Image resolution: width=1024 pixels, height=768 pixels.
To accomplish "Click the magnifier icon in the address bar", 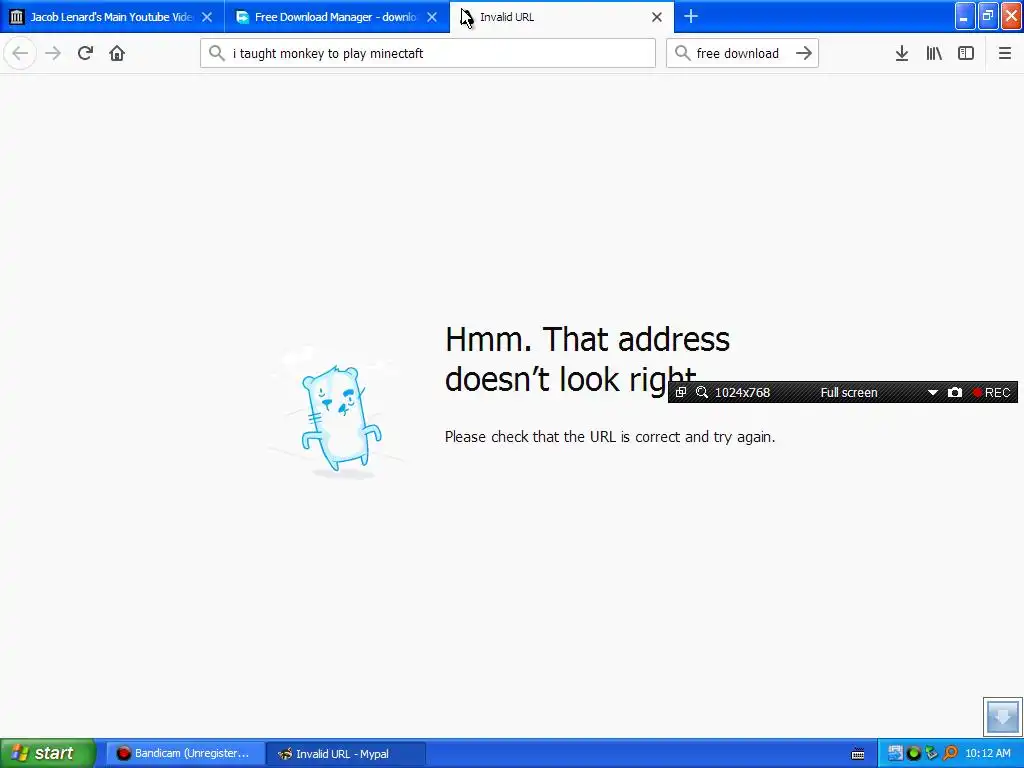I will pos(217,54).
